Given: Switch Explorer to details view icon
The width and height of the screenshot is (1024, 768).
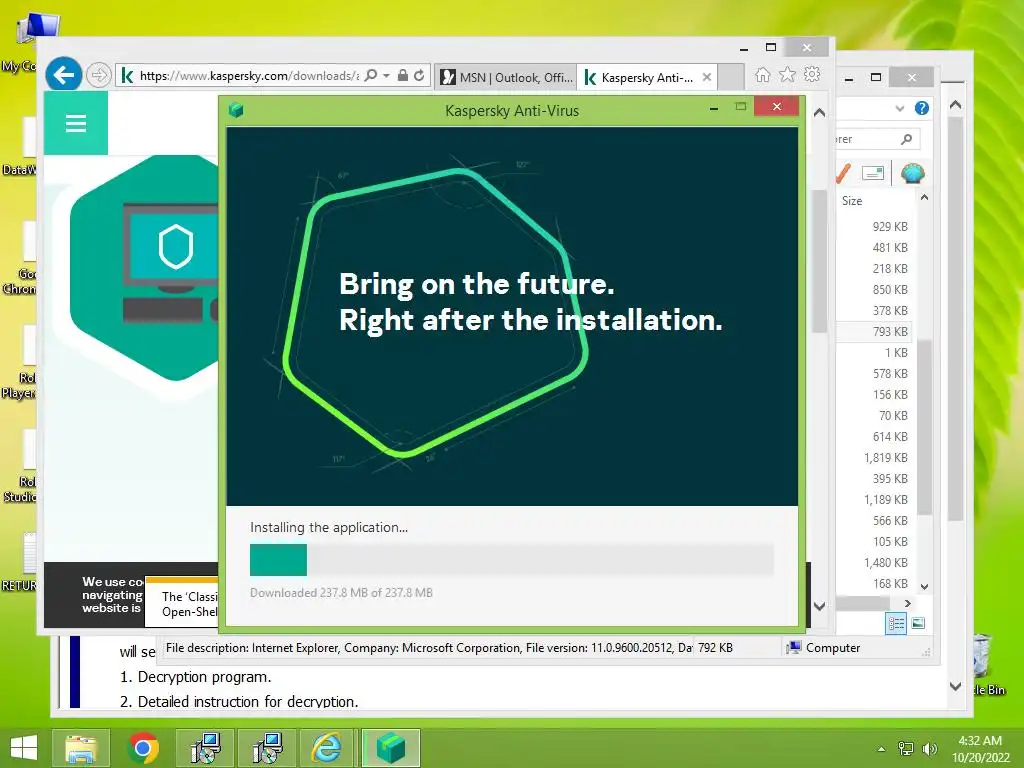Looking at the screenshot, I should (x=896, y=623).
